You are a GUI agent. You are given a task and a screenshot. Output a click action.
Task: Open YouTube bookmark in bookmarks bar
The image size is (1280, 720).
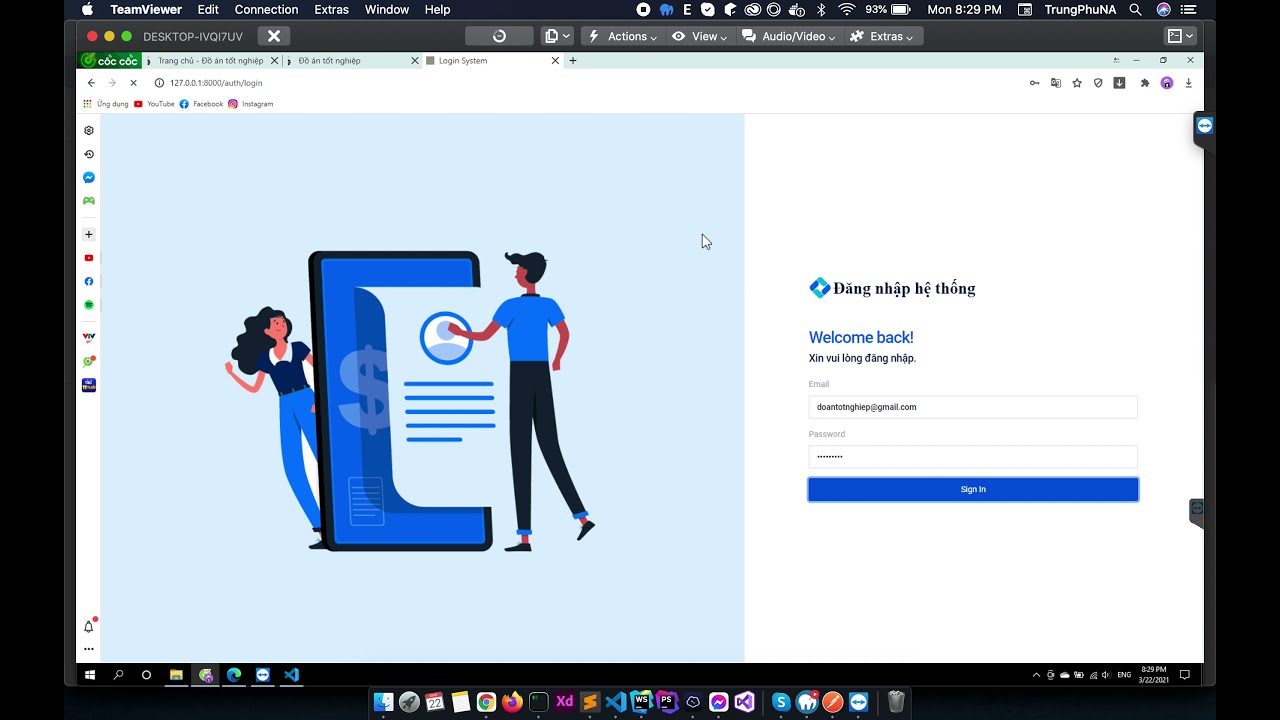(154, 104)
